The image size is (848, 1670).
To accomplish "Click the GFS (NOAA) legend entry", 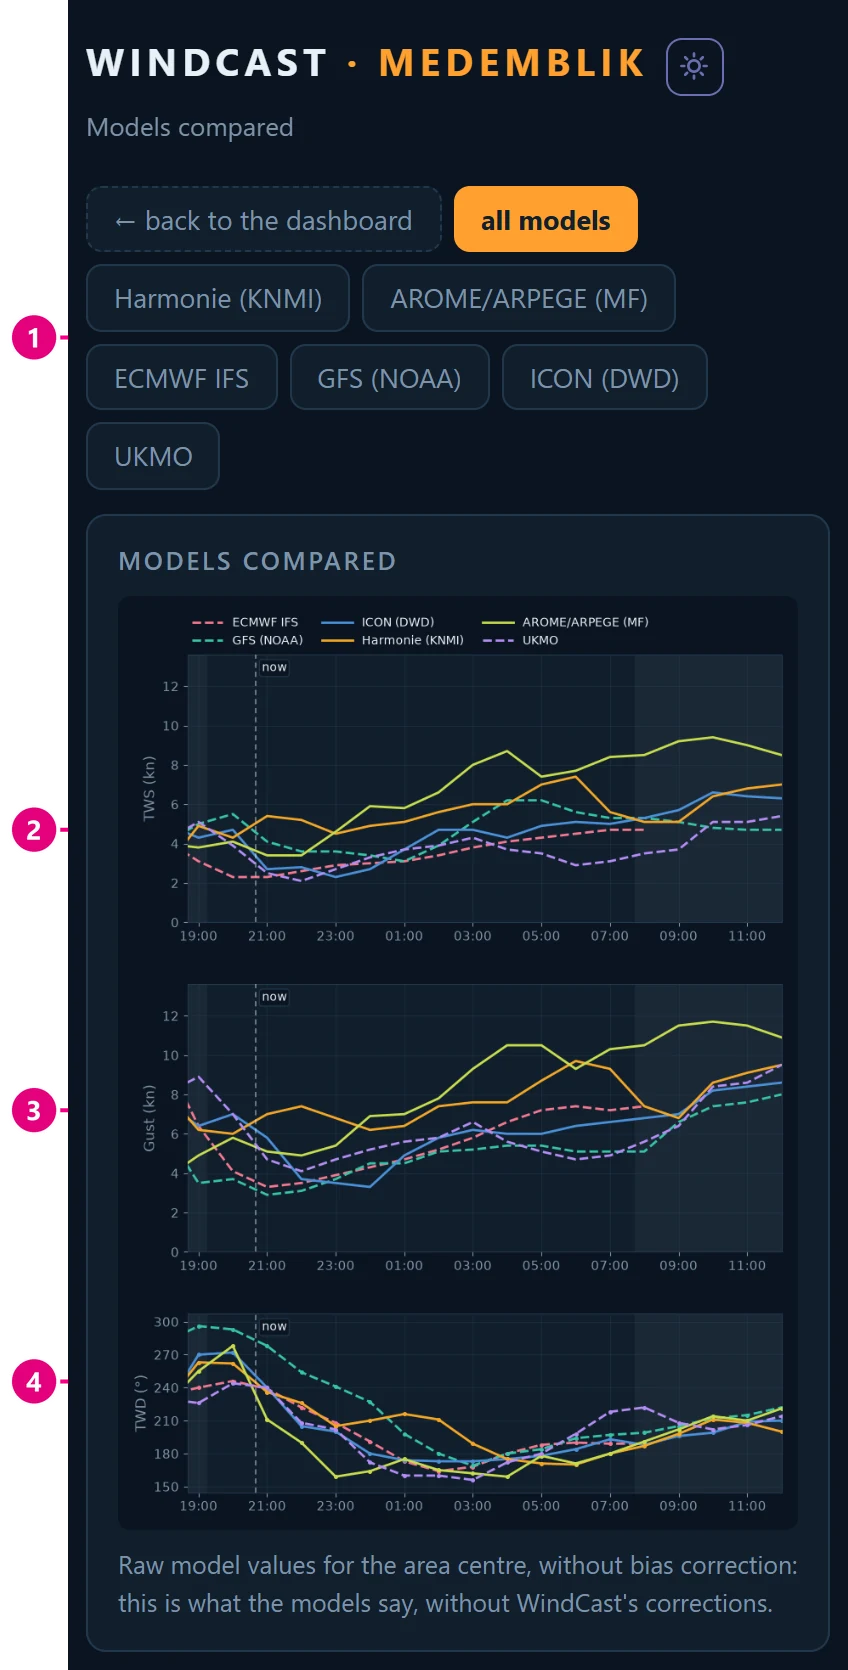I will click(x=247, y=640).
